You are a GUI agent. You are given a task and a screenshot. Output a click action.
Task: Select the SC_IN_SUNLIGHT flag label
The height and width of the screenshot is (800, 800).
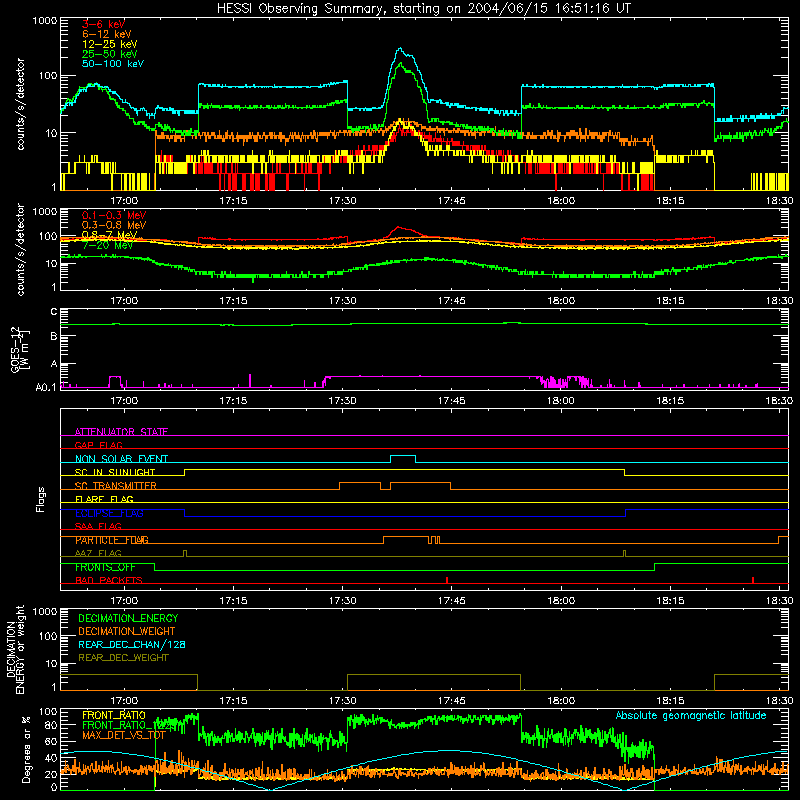click(x=115, y=472)
